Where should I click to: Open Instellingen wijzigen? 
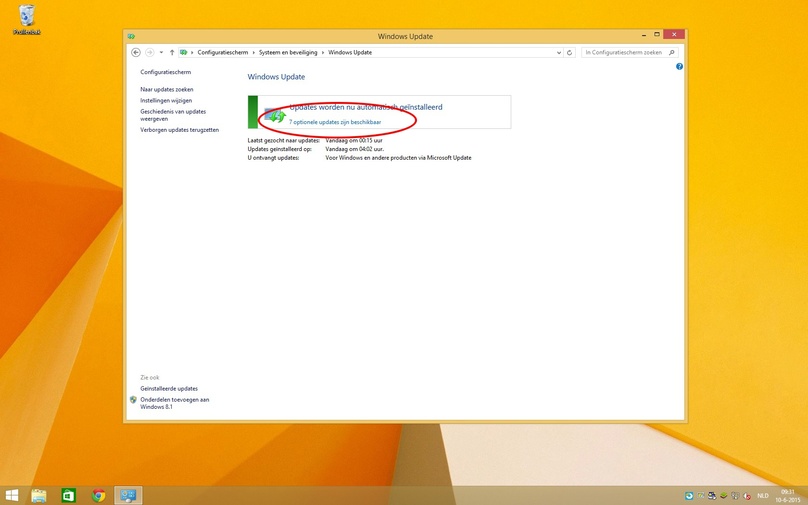pyautogui.click(x=166, y=100)
